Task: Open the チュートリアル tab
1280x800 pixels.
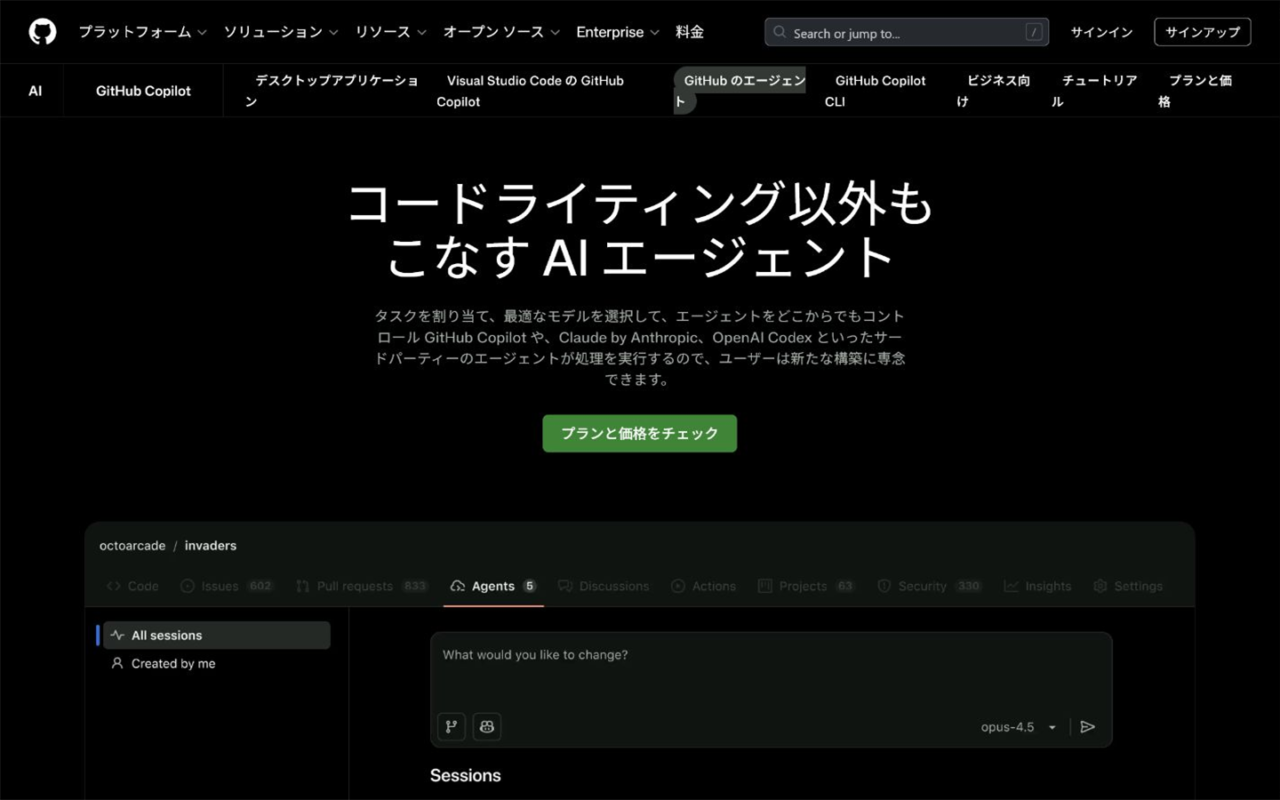Action: point(1094,91)
